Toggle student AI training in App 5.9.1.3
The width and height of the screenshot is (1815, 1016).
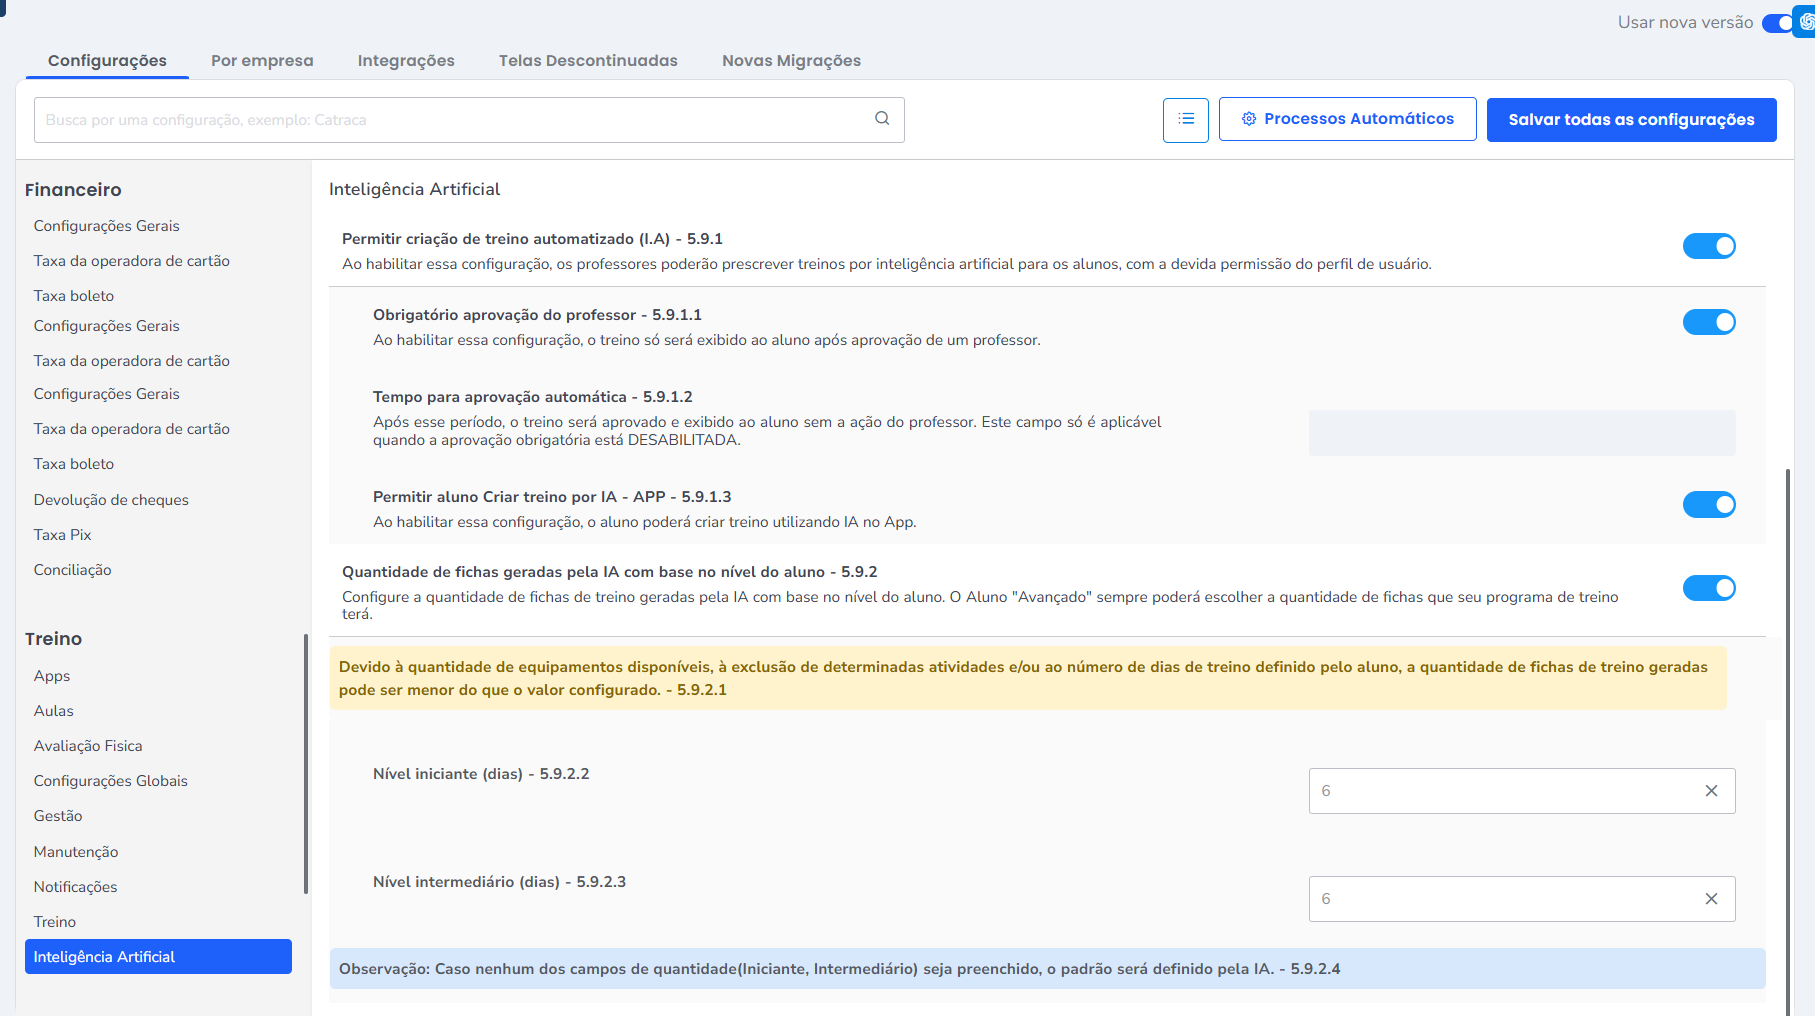(1708, 505)
